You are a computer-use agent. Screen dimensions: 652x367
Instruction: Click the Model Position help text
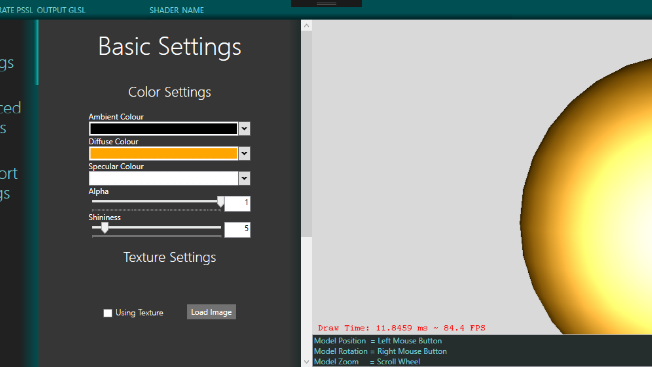[378, 341]
